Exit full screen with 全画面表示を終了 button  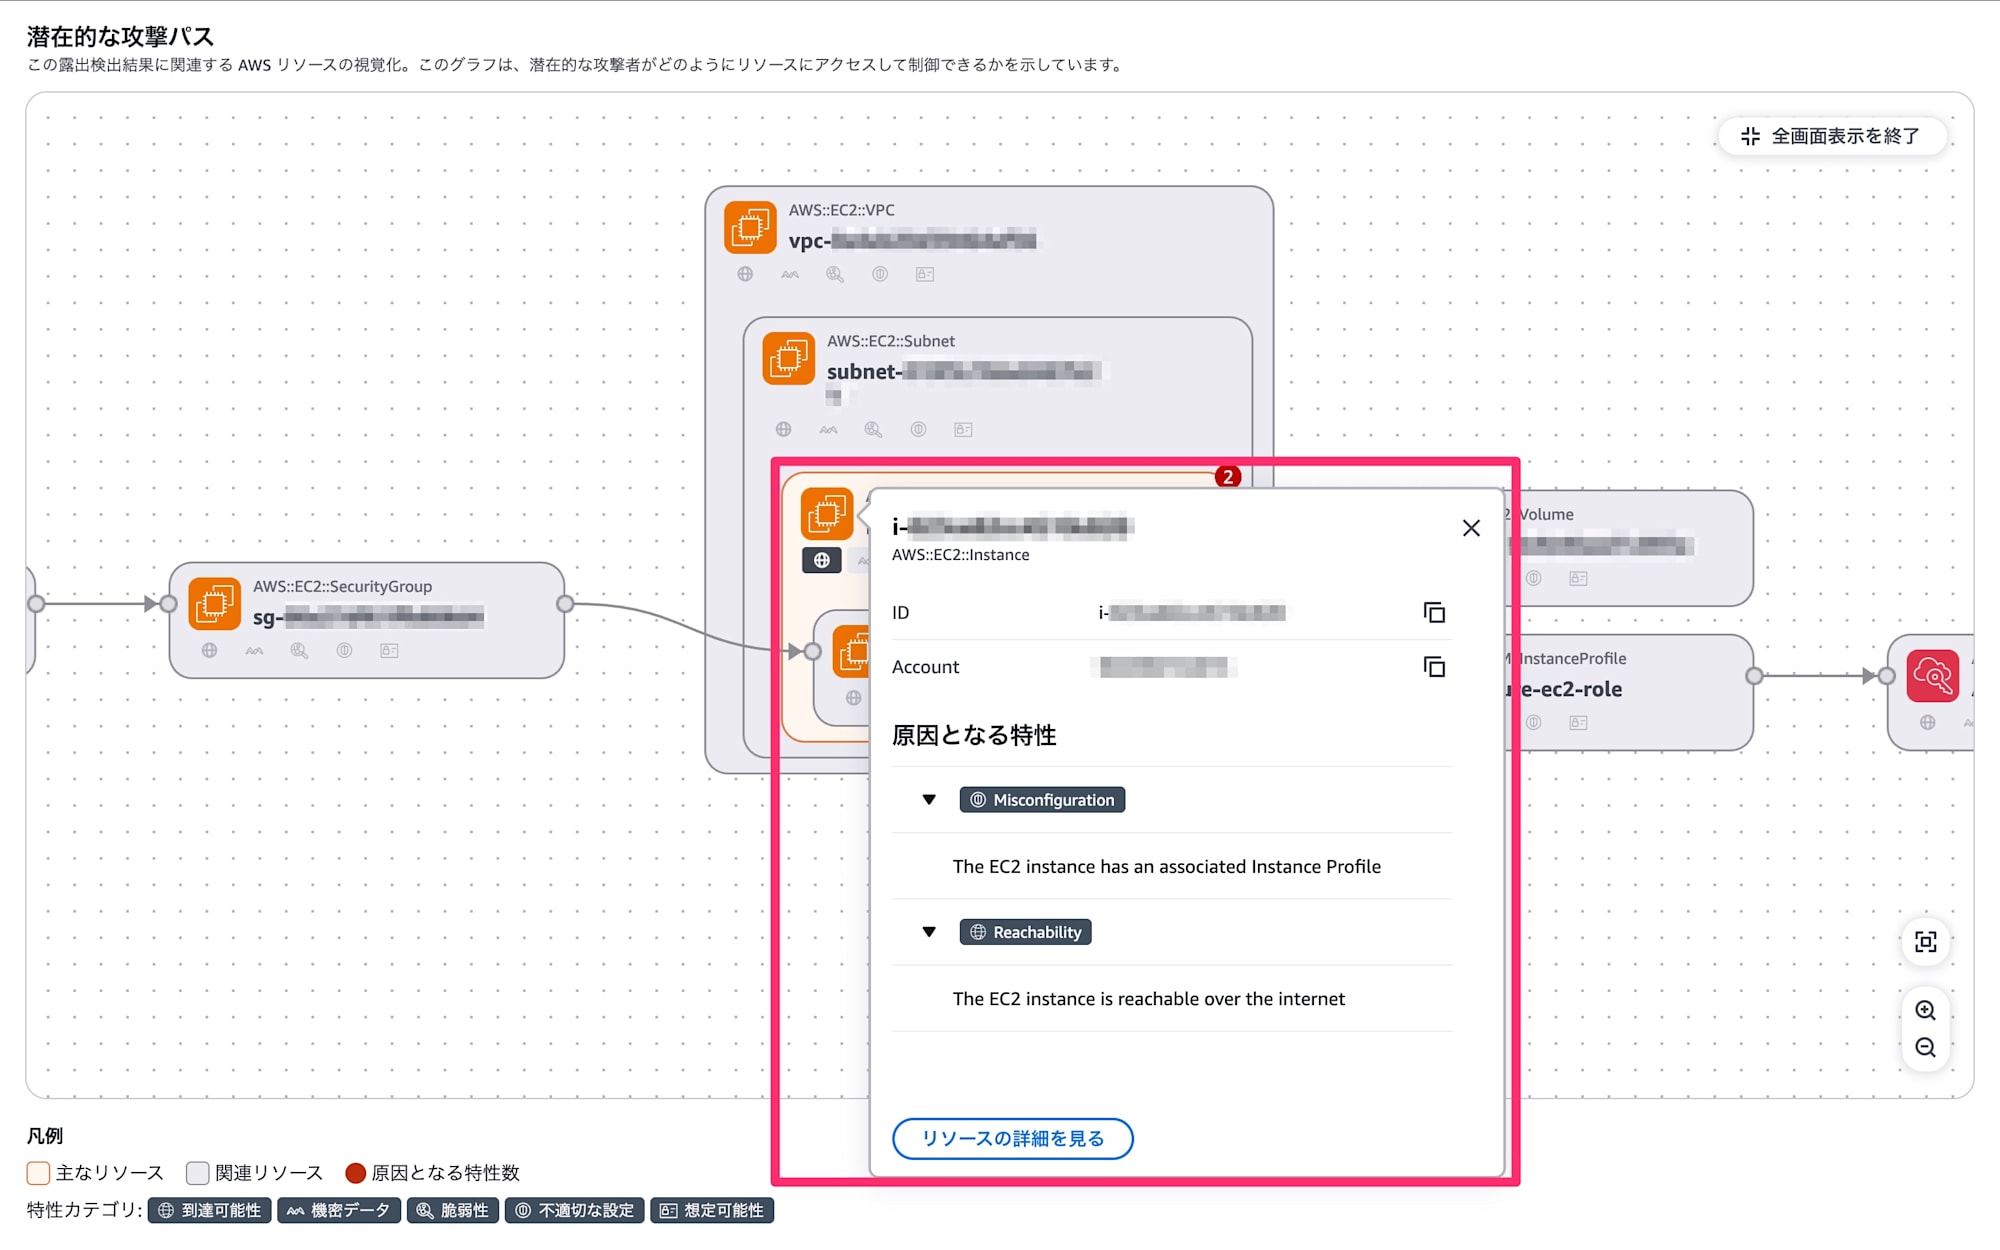click(x=1832, y=136)
